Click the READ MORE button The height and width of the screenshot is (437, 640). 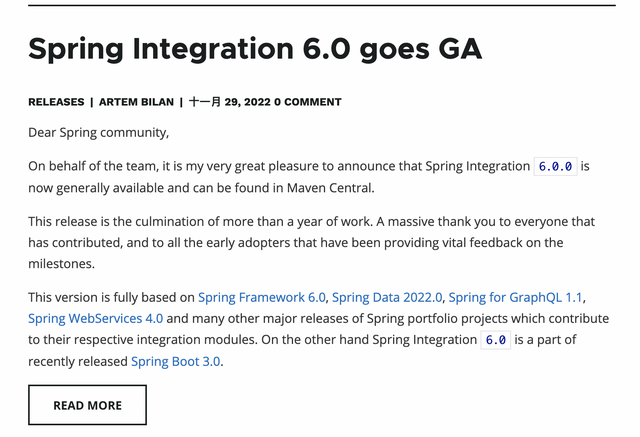(x=87, y=405)
